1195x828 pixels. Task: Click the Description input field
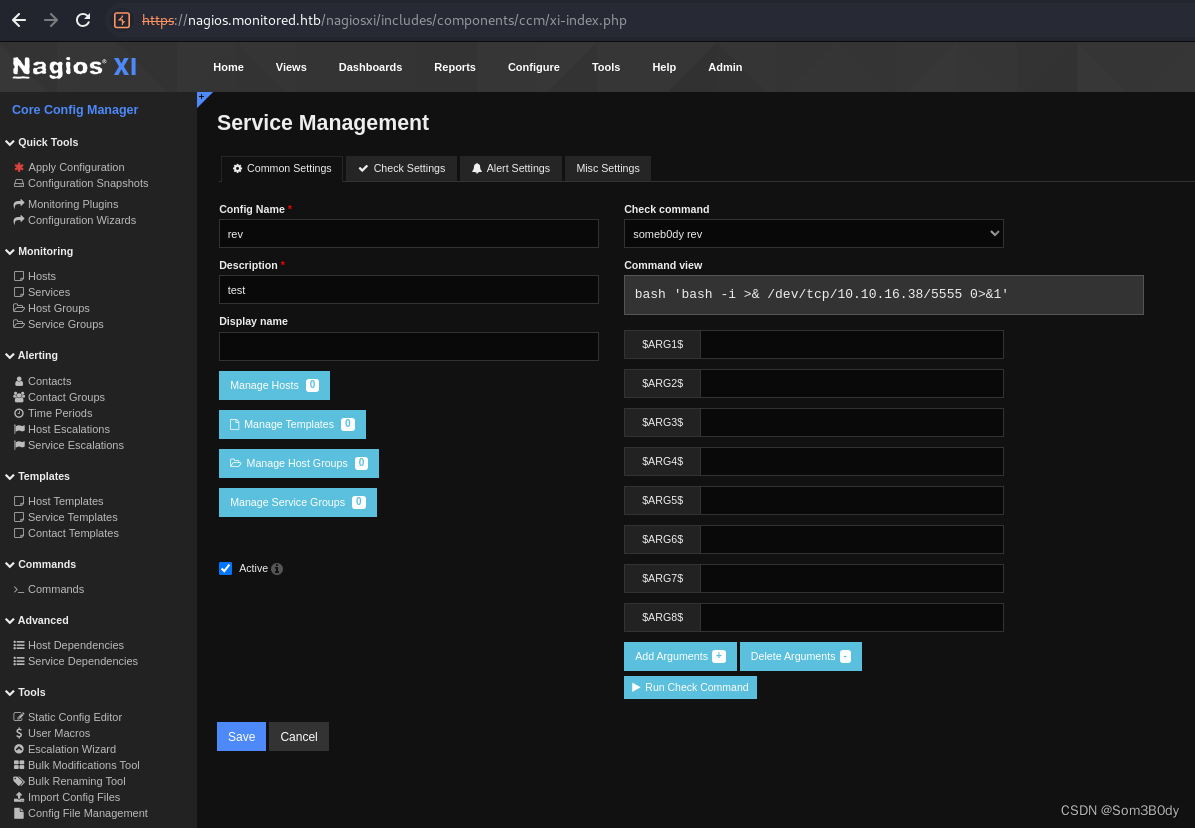point(408,290)
